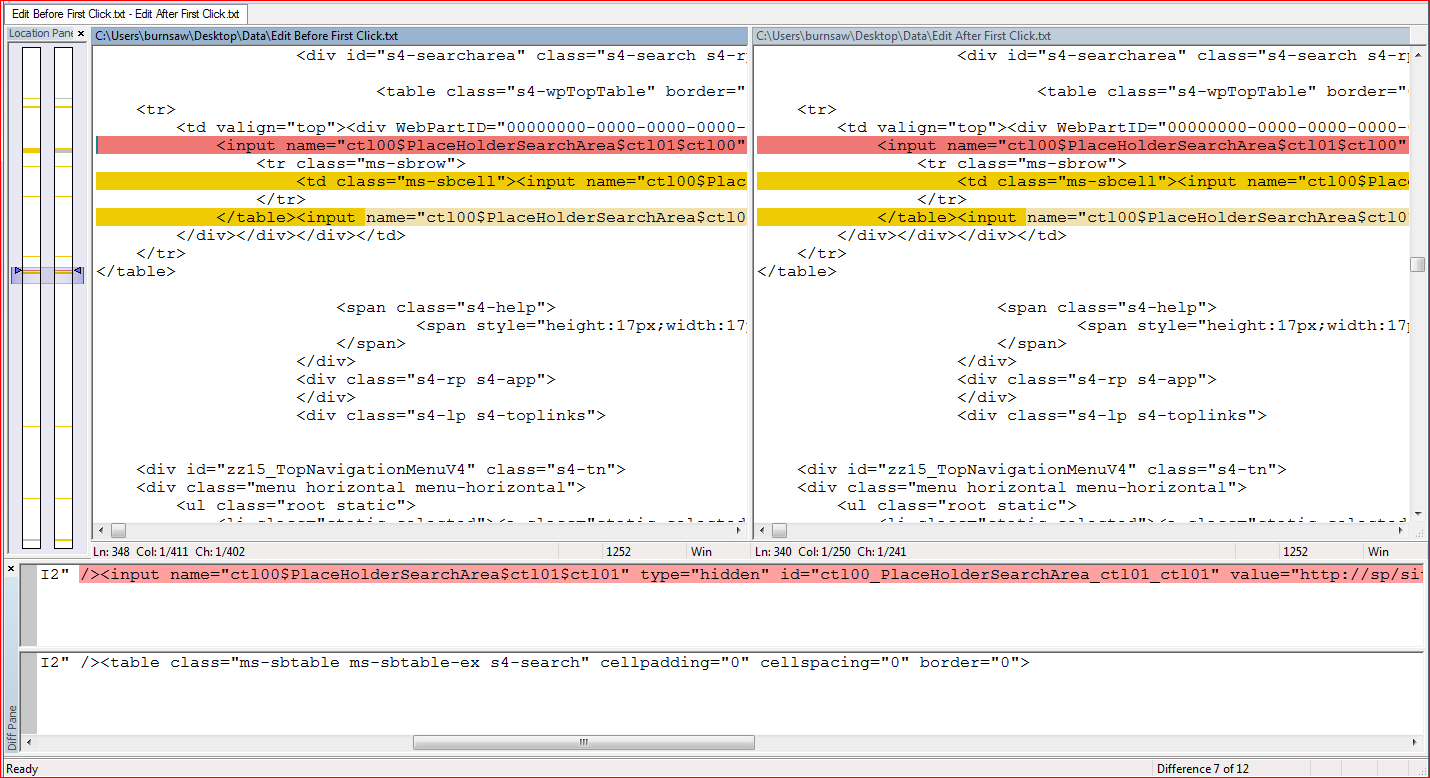Image resolution: width=1430 pixels, height=778 pixels.
Task: Select the Edit Before First Click comparison tab
Action: (x=126, y=14)
